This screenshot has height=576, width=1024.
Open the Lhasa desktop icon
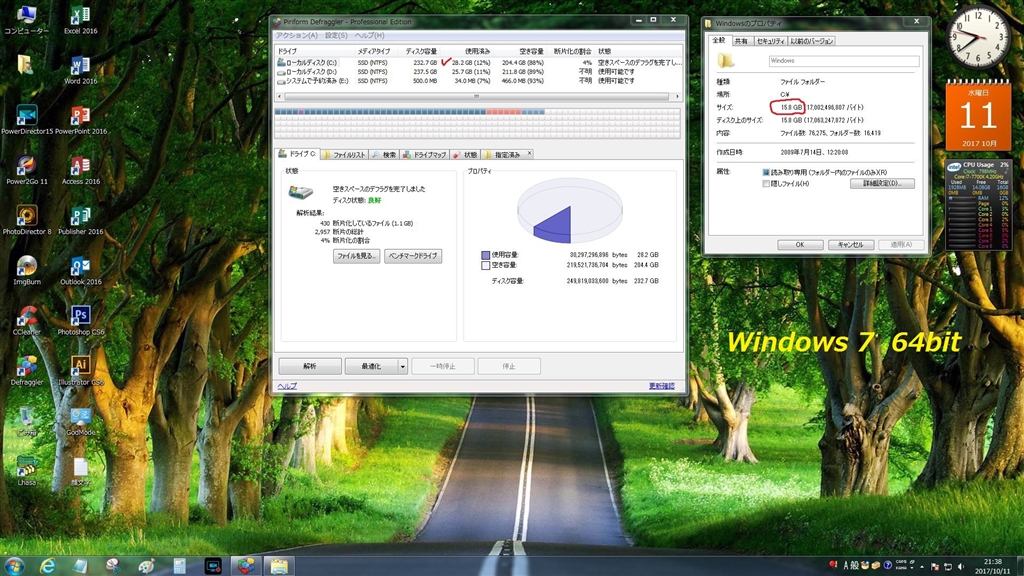coord(27,472)
